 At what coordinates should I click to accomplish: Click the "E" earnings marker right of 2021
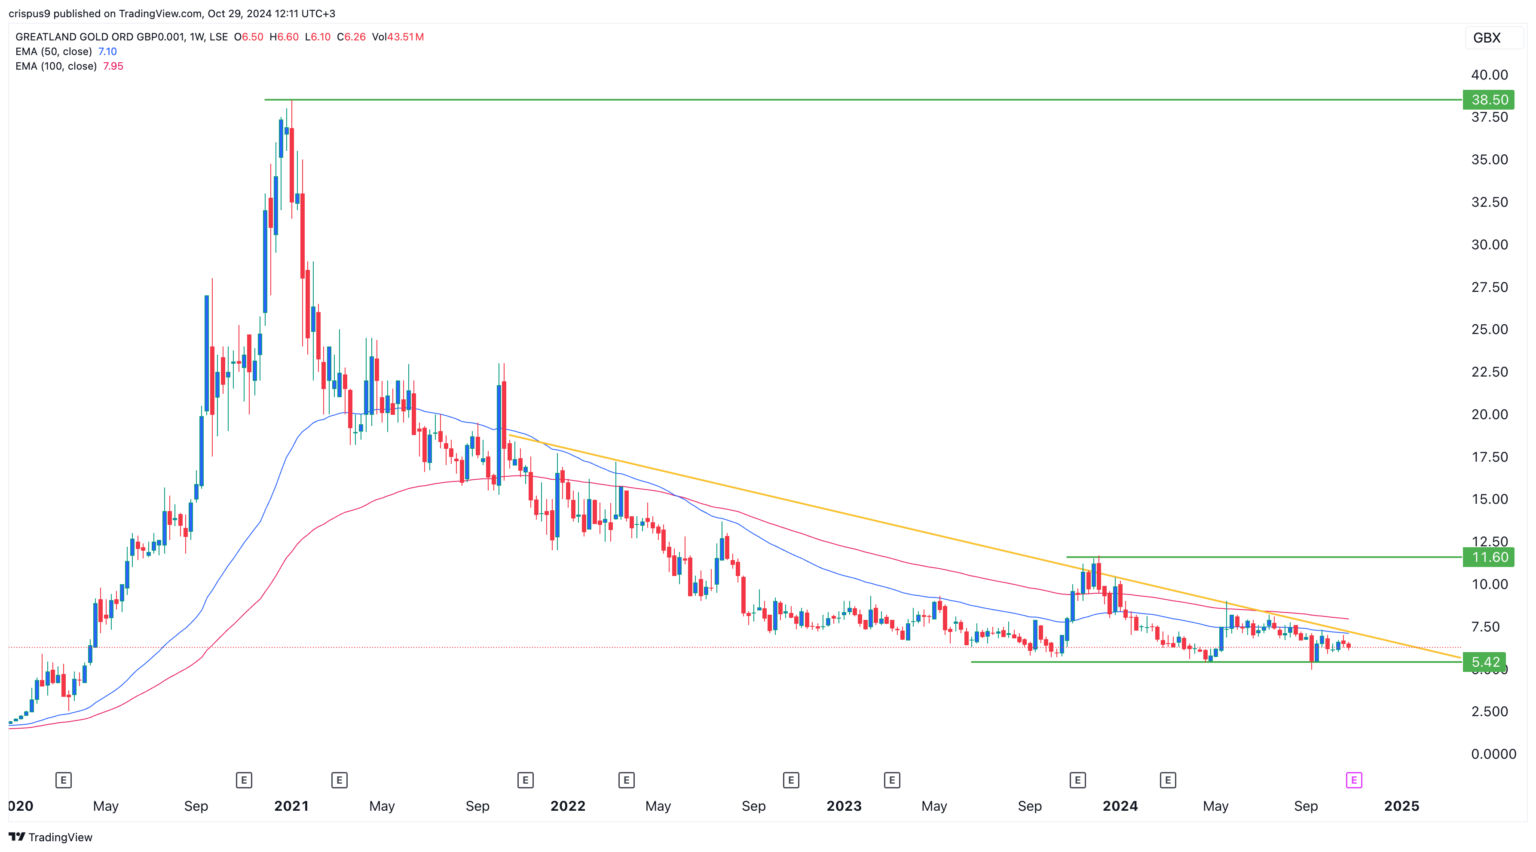340,780
